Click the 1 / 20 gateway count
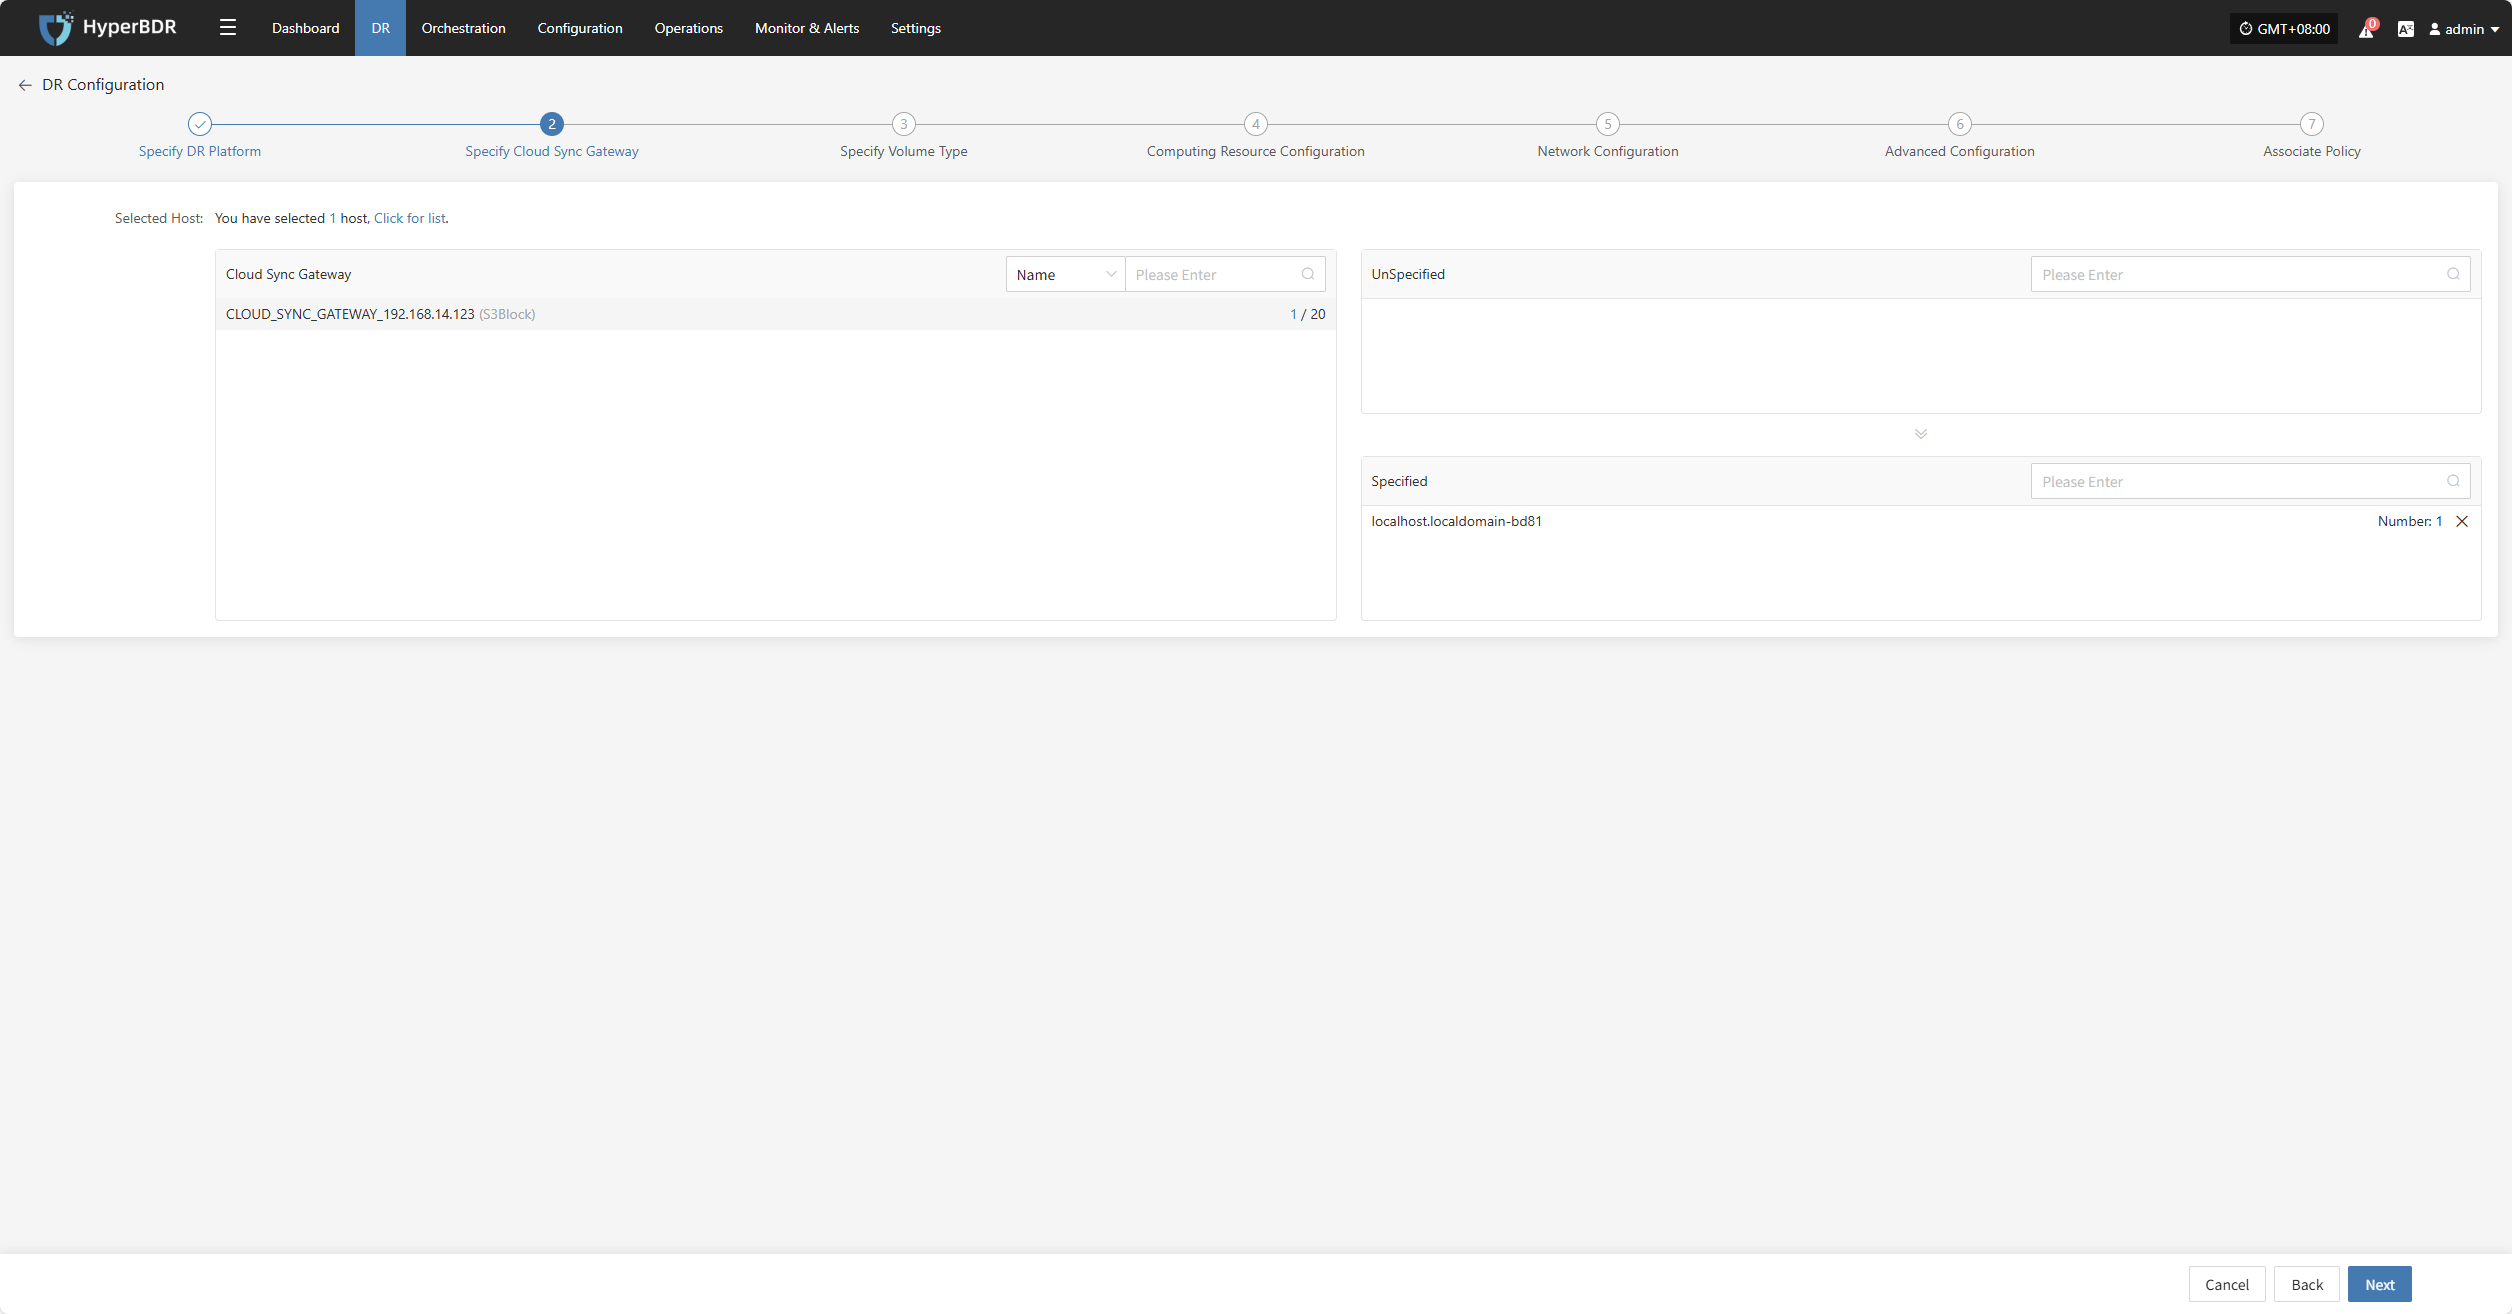 click(1308, 314)
